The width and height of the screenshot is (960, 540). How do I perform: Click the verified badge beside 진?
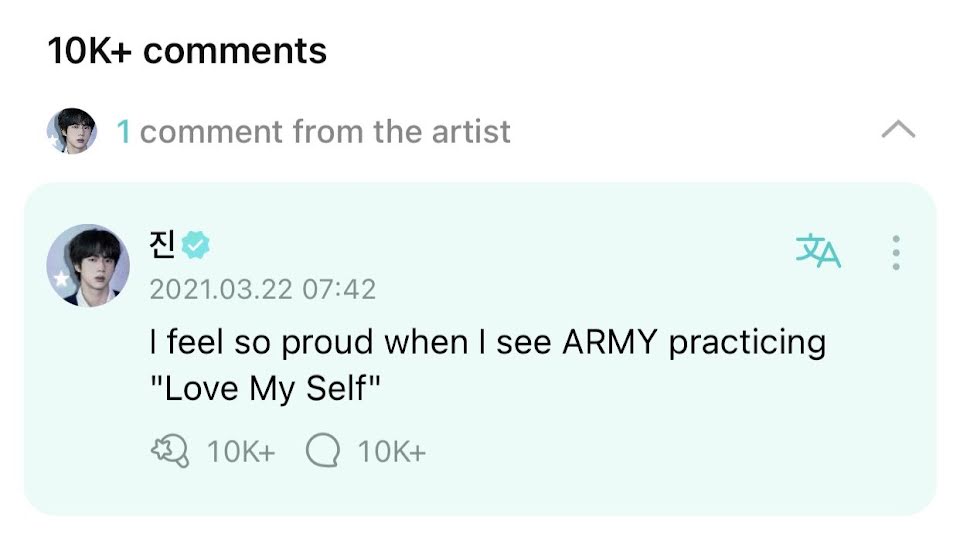pos(196,244)
